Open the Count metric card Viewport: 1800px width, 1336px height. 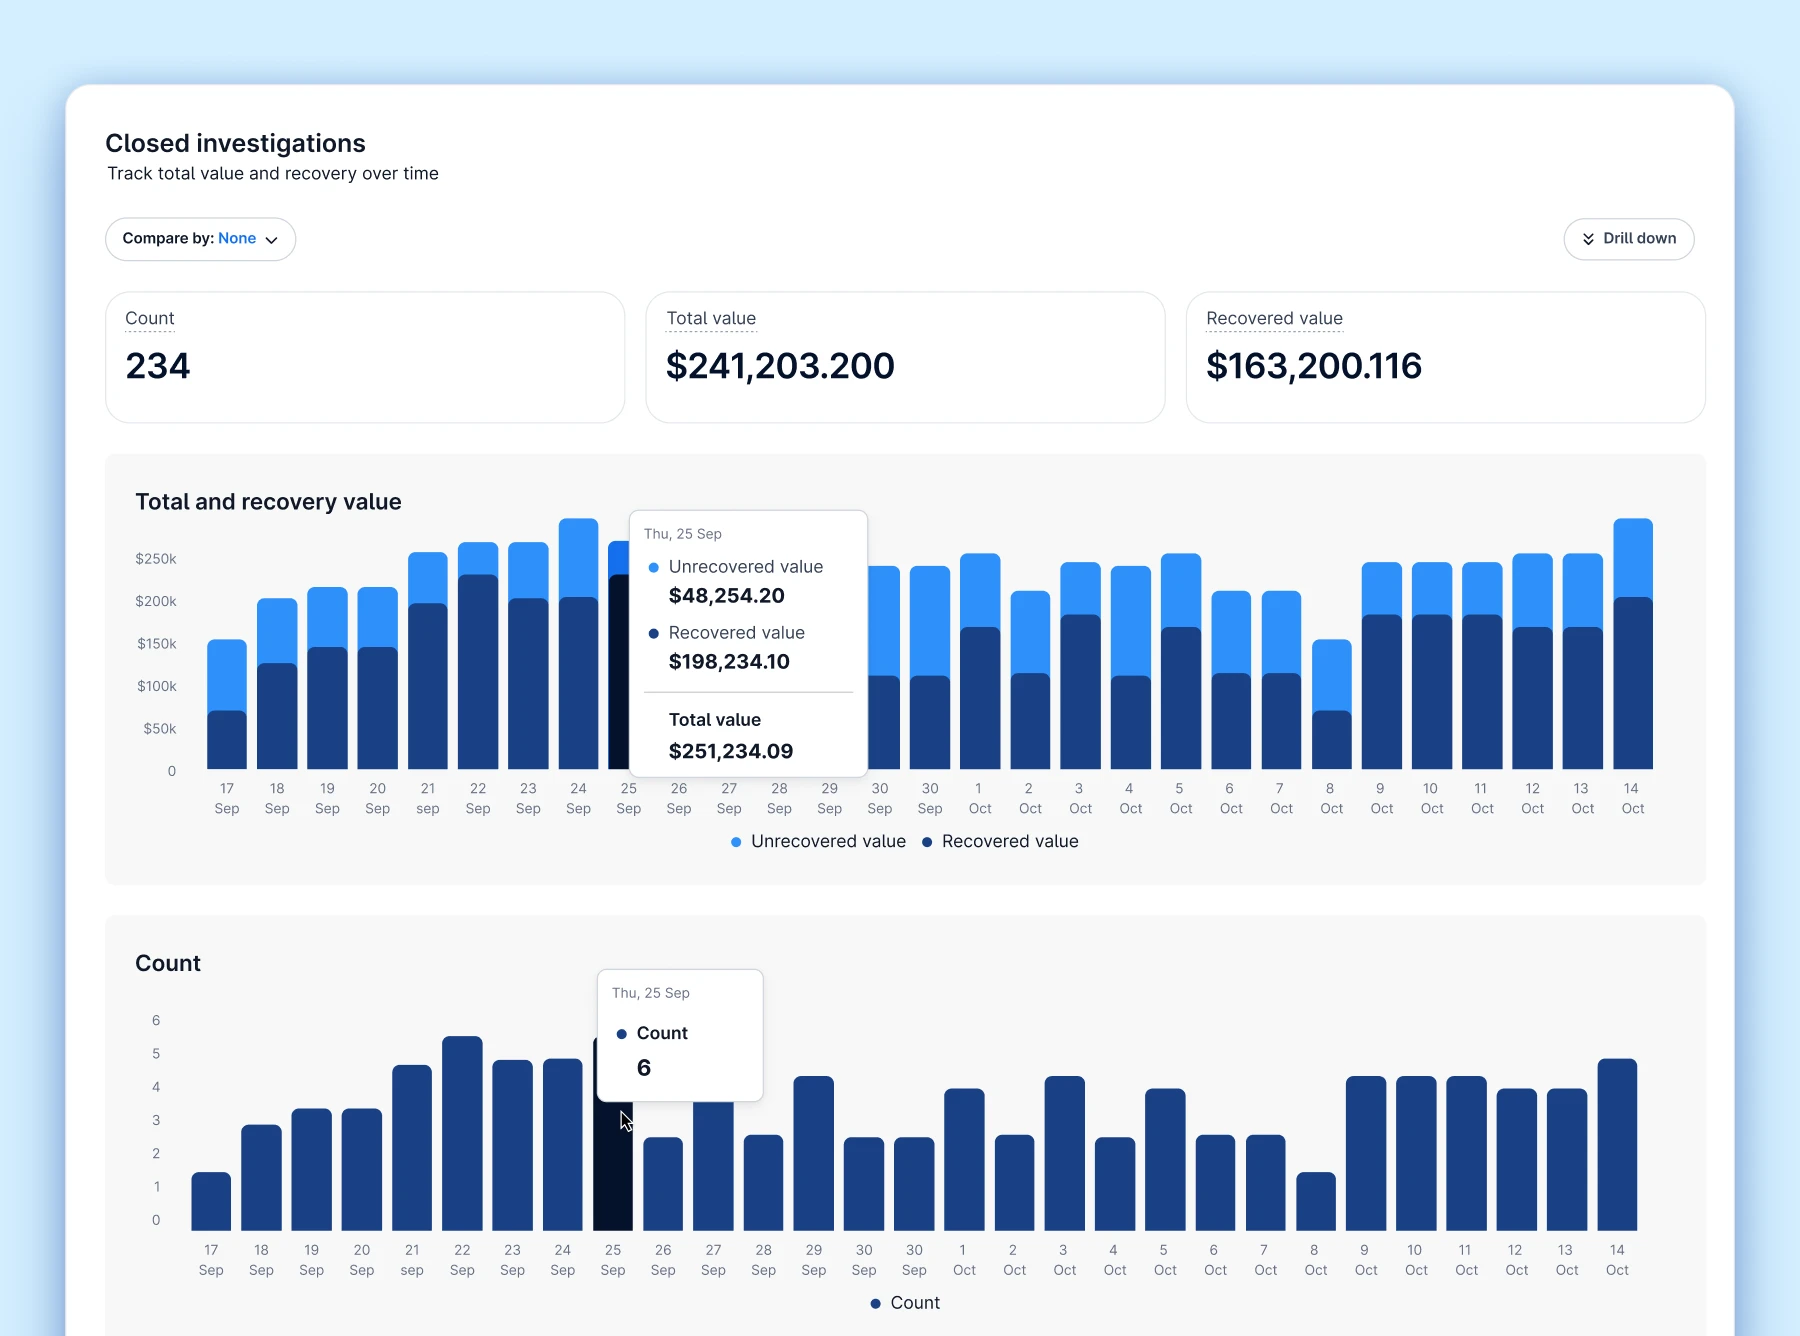pos(365,357)
